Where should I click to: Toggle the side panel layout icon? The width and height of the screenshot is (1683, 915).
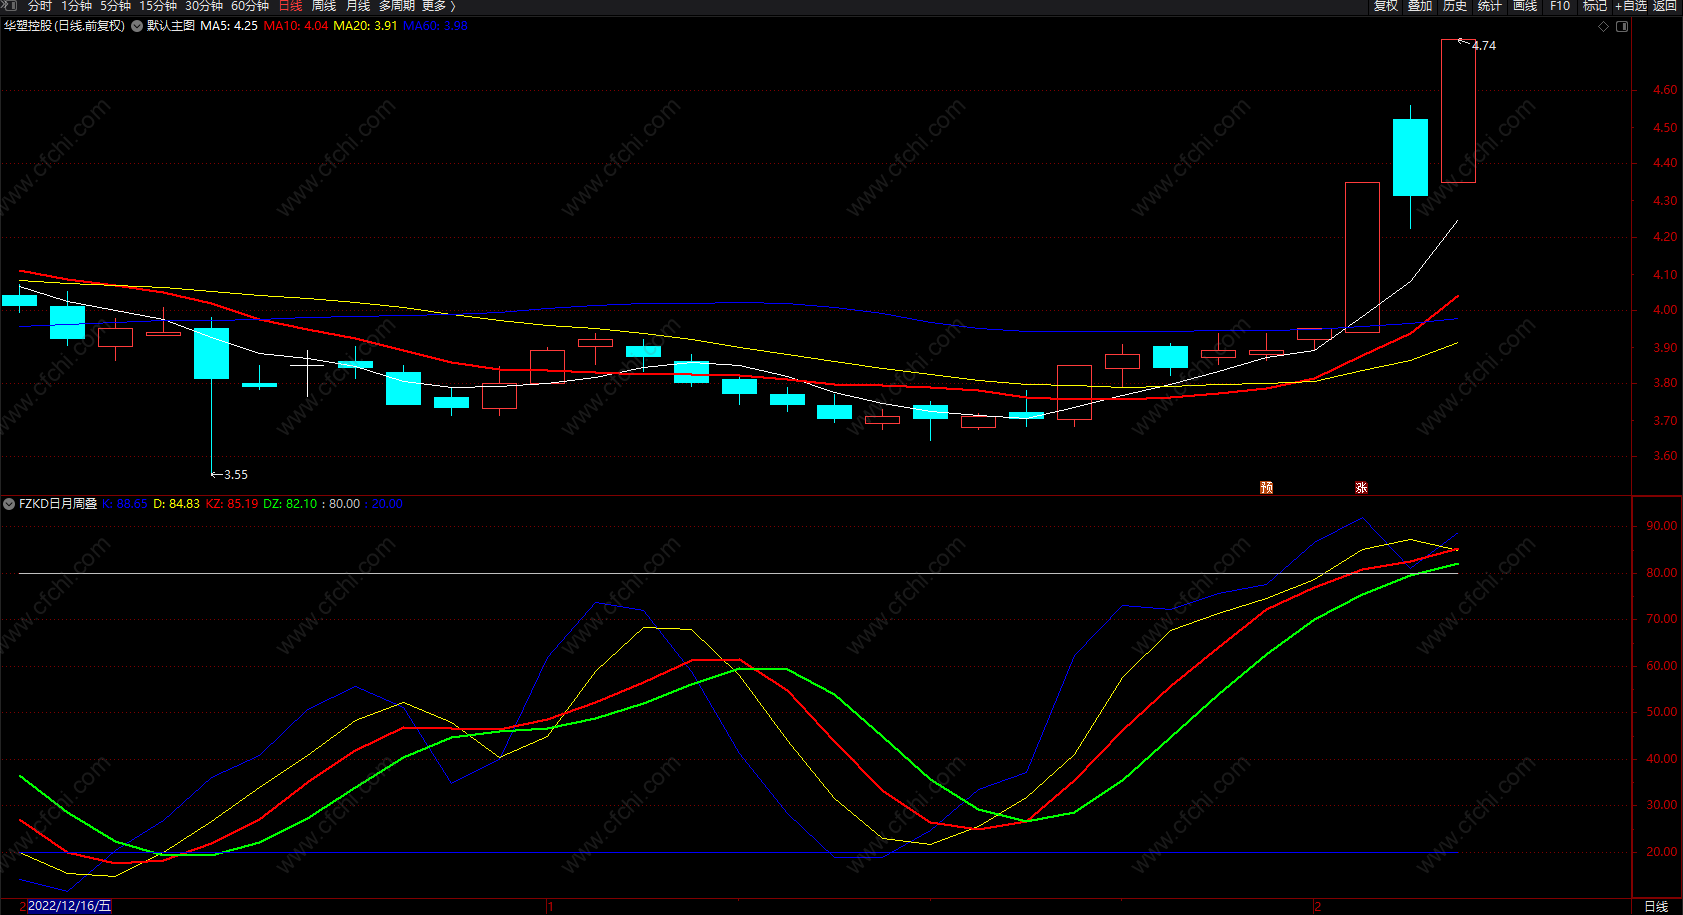[x=1622, y=27]
